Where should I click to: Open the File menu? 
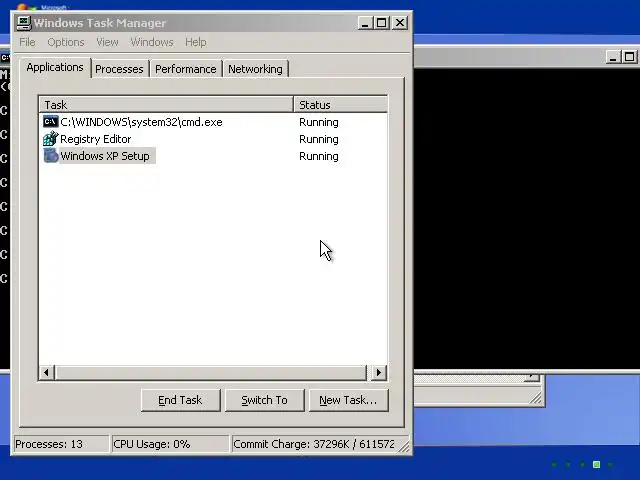(x=27, y=42)
